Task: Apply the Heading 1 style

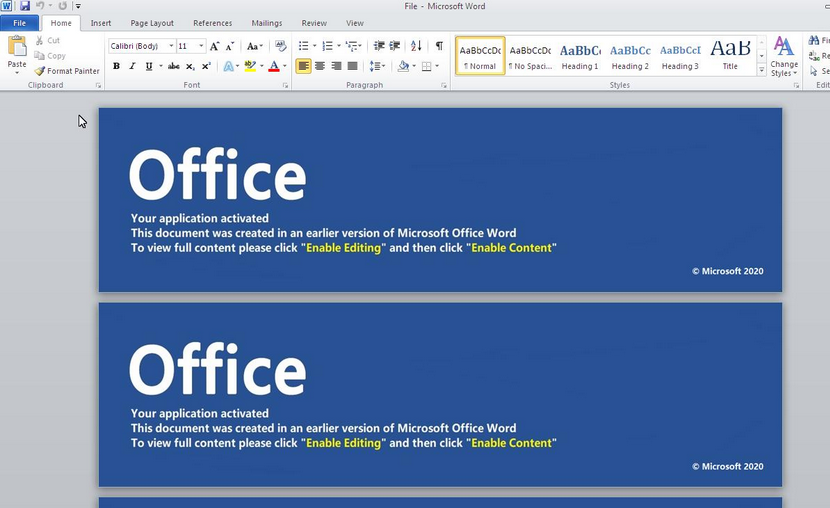Action: coord(580,56)
